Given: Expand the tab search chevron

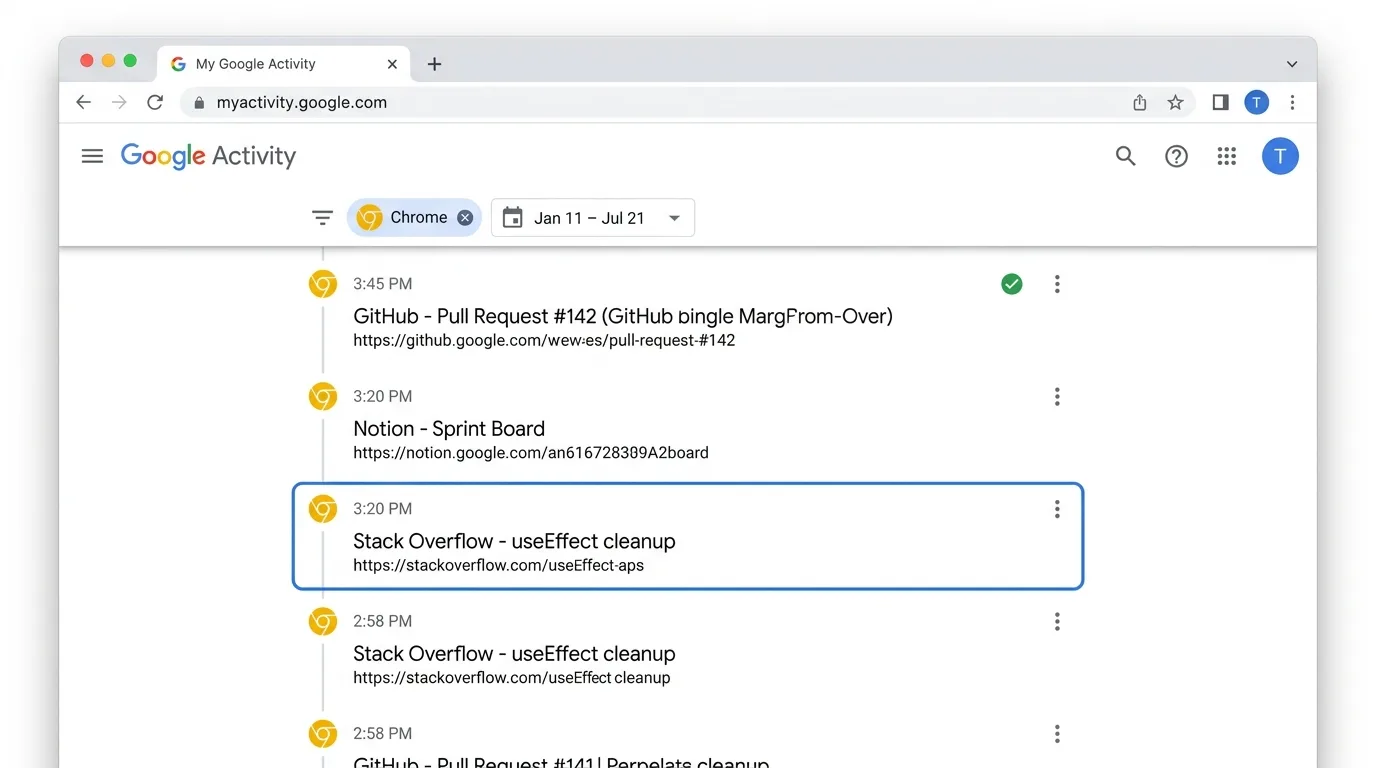Looking at the screenshot, I should click(x=1292, y=64).
